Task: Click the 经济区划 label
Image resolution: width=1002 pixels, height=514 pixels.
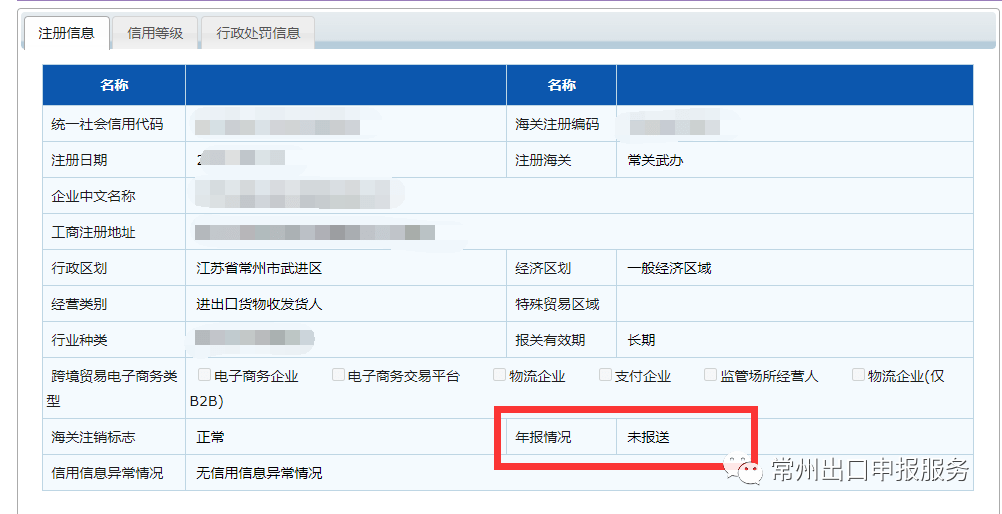Action: (543, 268)
